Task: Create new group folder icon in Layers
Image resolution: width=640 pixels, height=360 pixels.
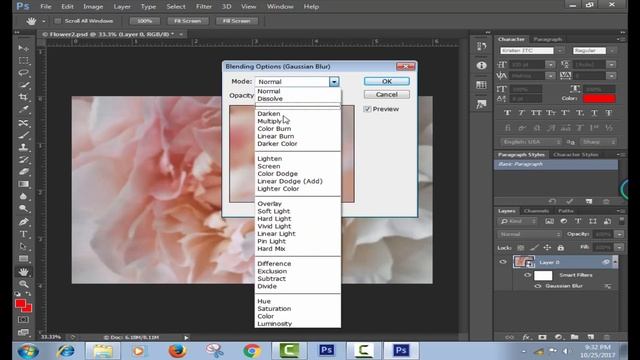Action: click(x=574, y=337)
